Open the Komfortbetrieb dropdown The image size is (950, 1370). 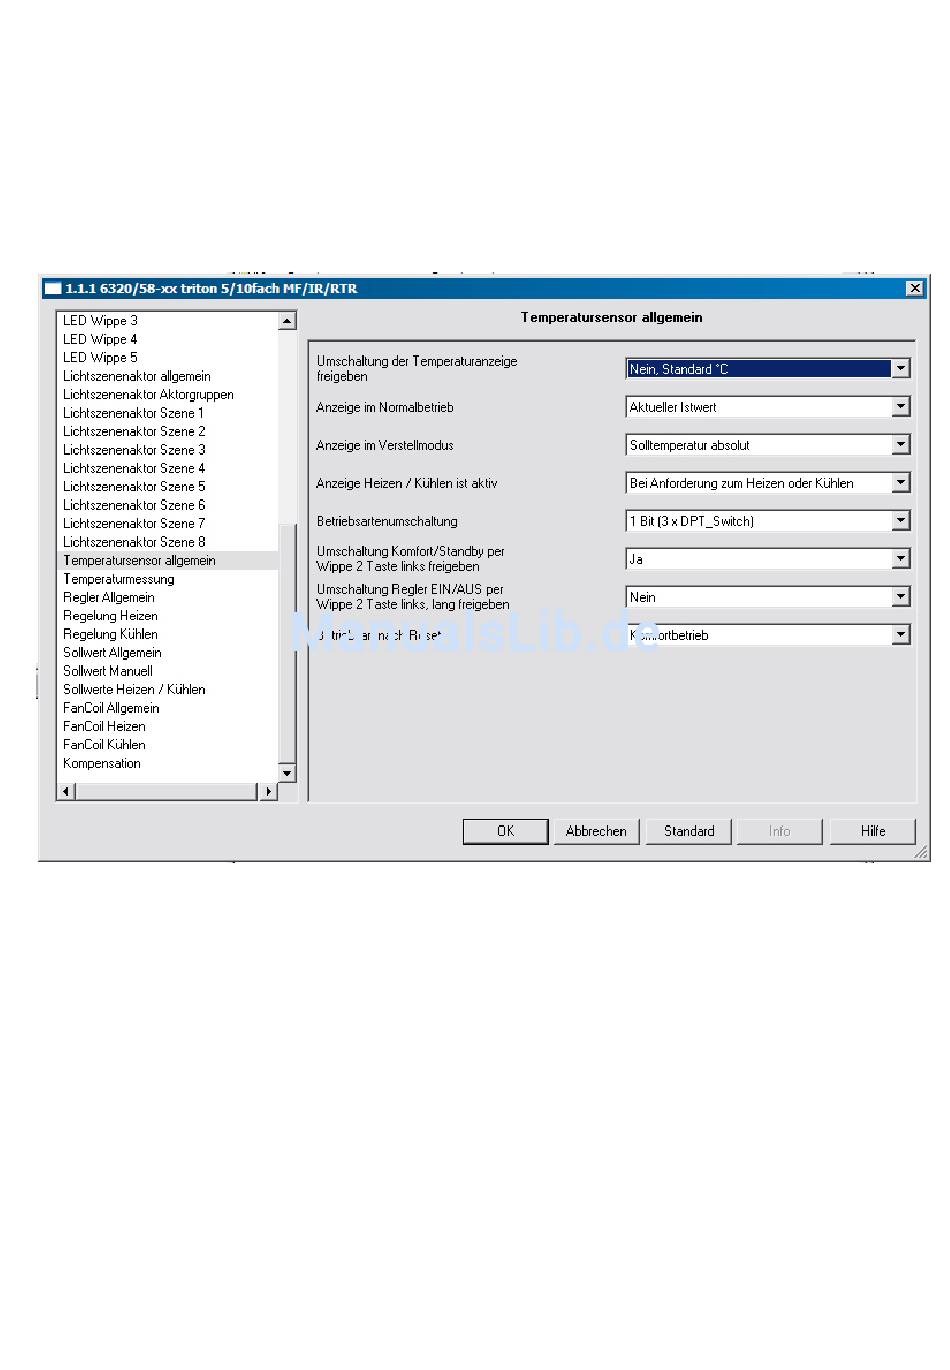coord(768,635)
